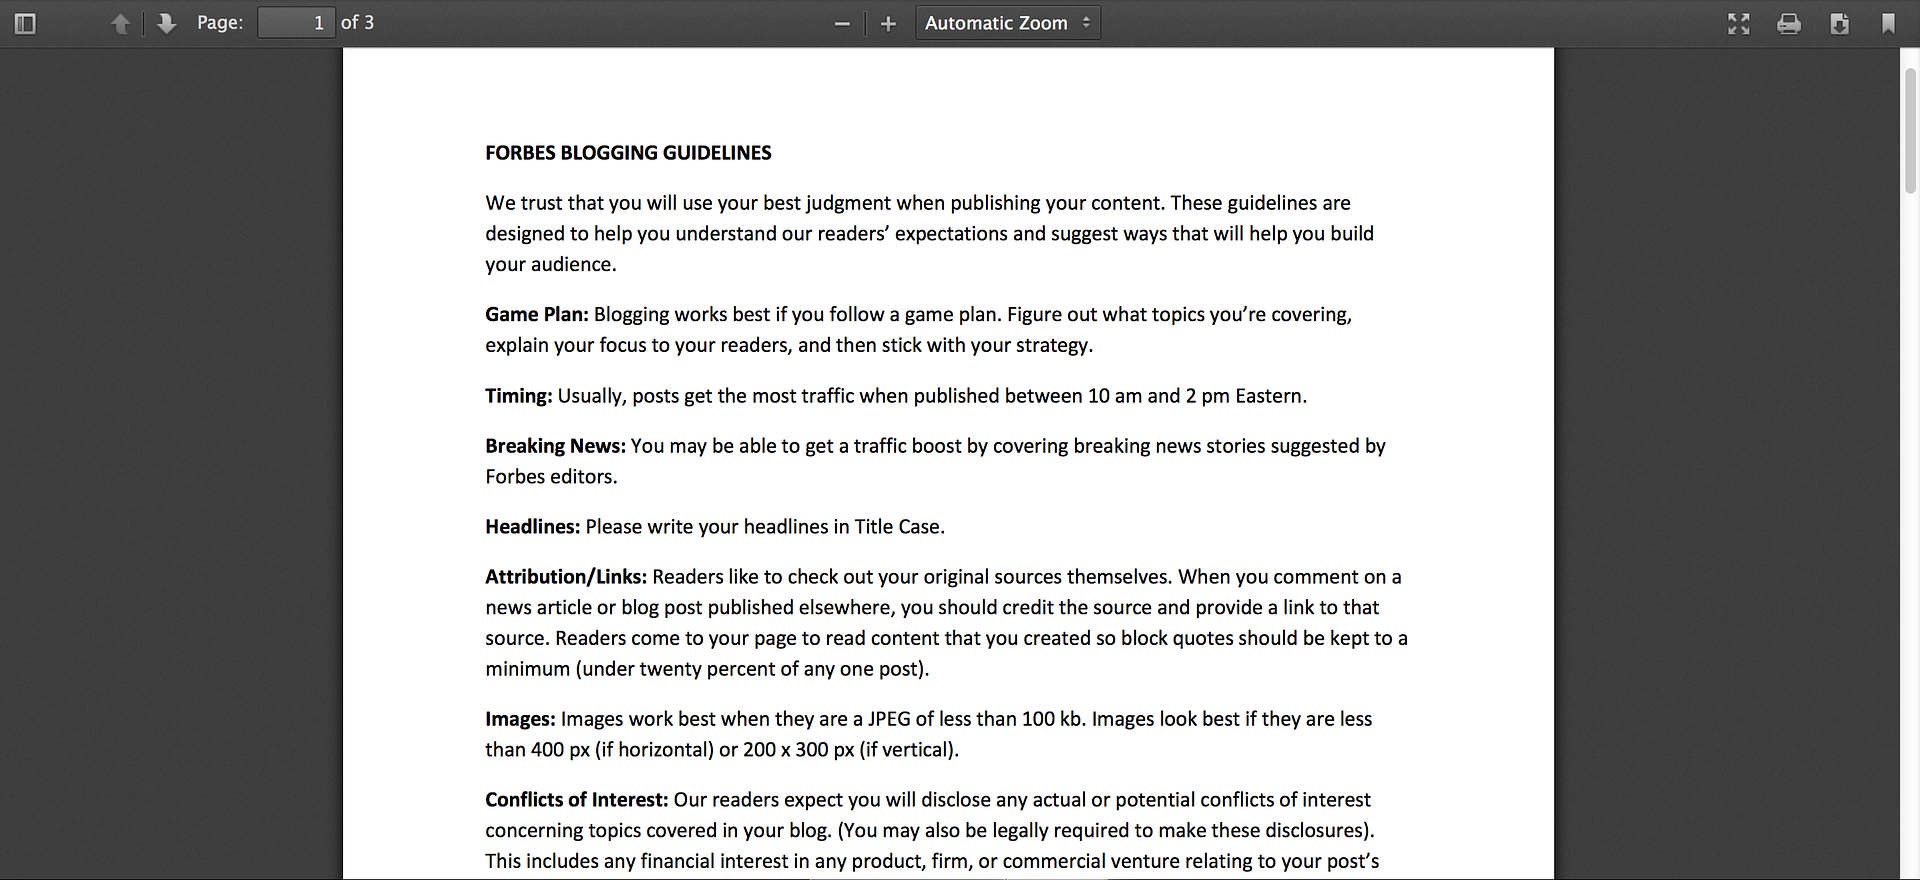Go to the previous page
The width and height of the screenshot is (1920, 880).
click(x=121, y=23)
